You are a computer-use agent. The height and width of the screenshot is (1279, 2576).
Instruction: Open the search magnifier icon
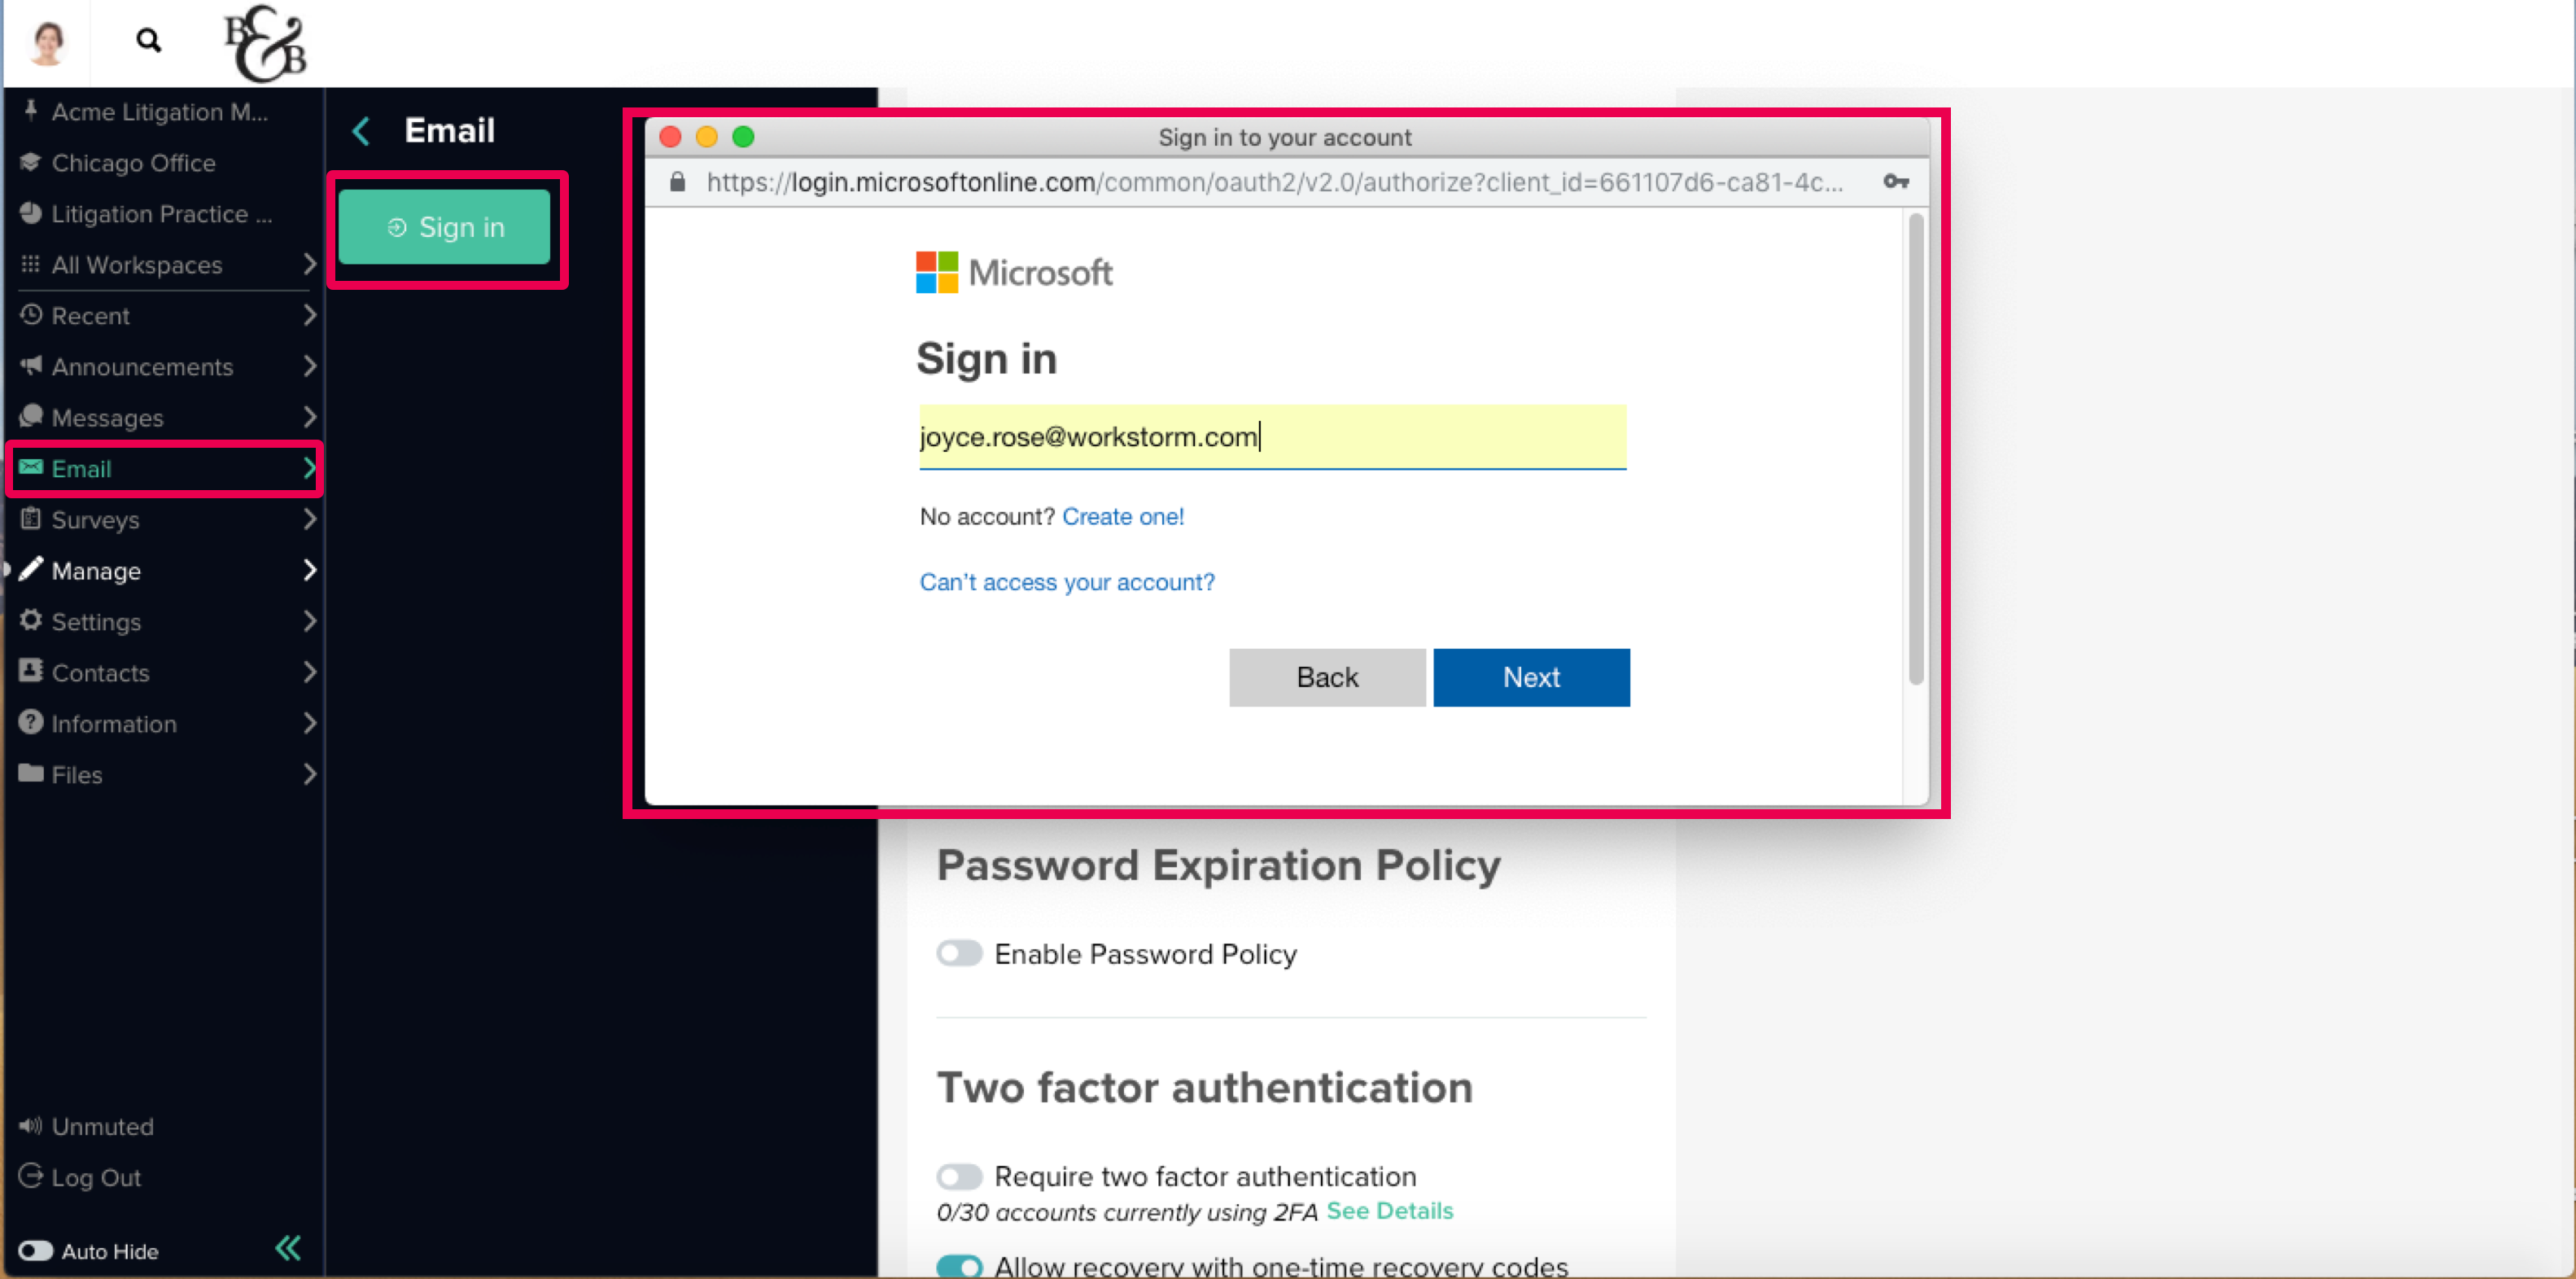[x=148, y=41]
